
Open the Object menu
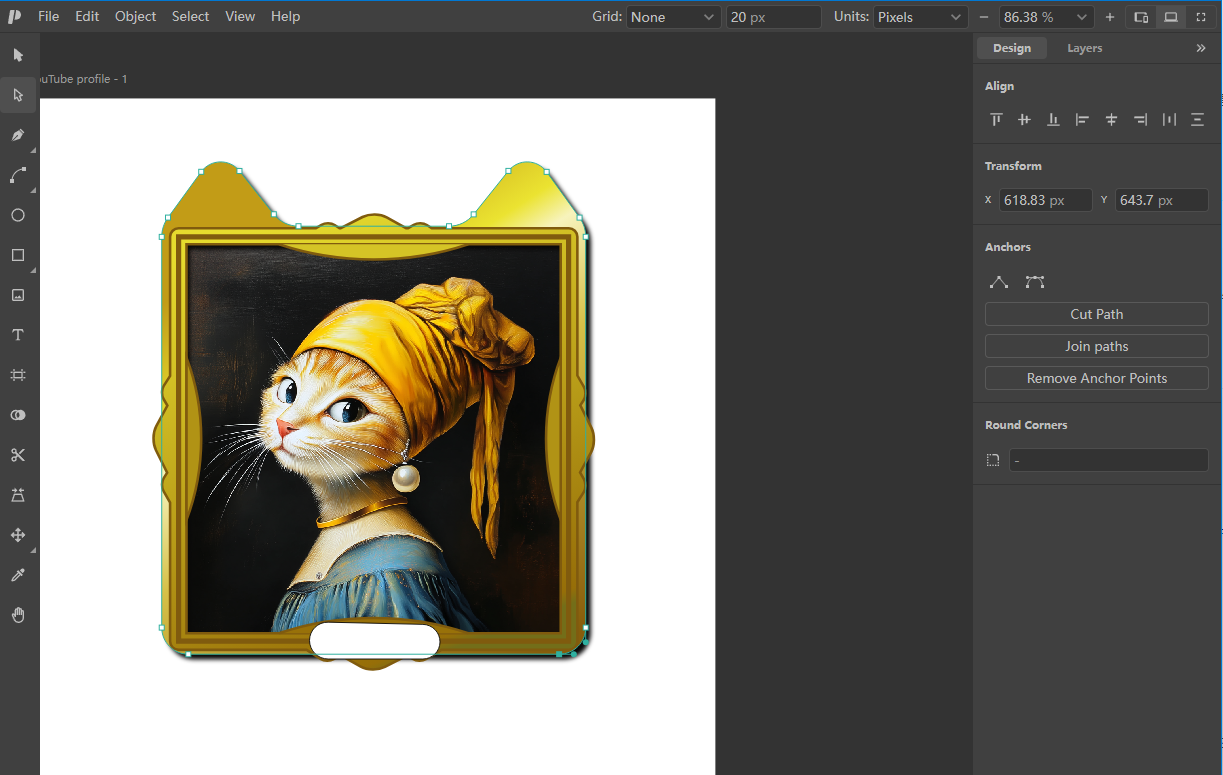click(135, 16)
